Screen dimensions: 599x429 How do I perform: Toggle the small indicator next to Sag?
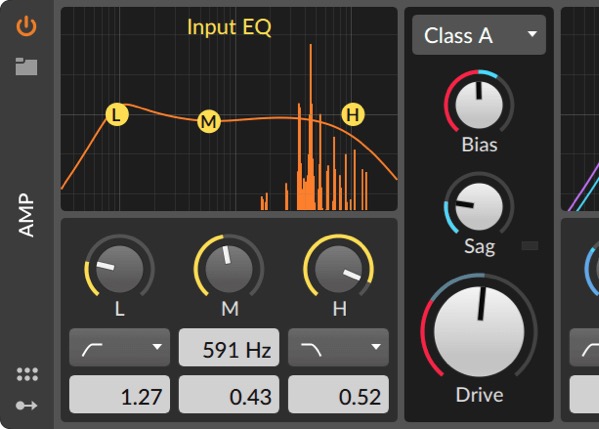point(530,245)
